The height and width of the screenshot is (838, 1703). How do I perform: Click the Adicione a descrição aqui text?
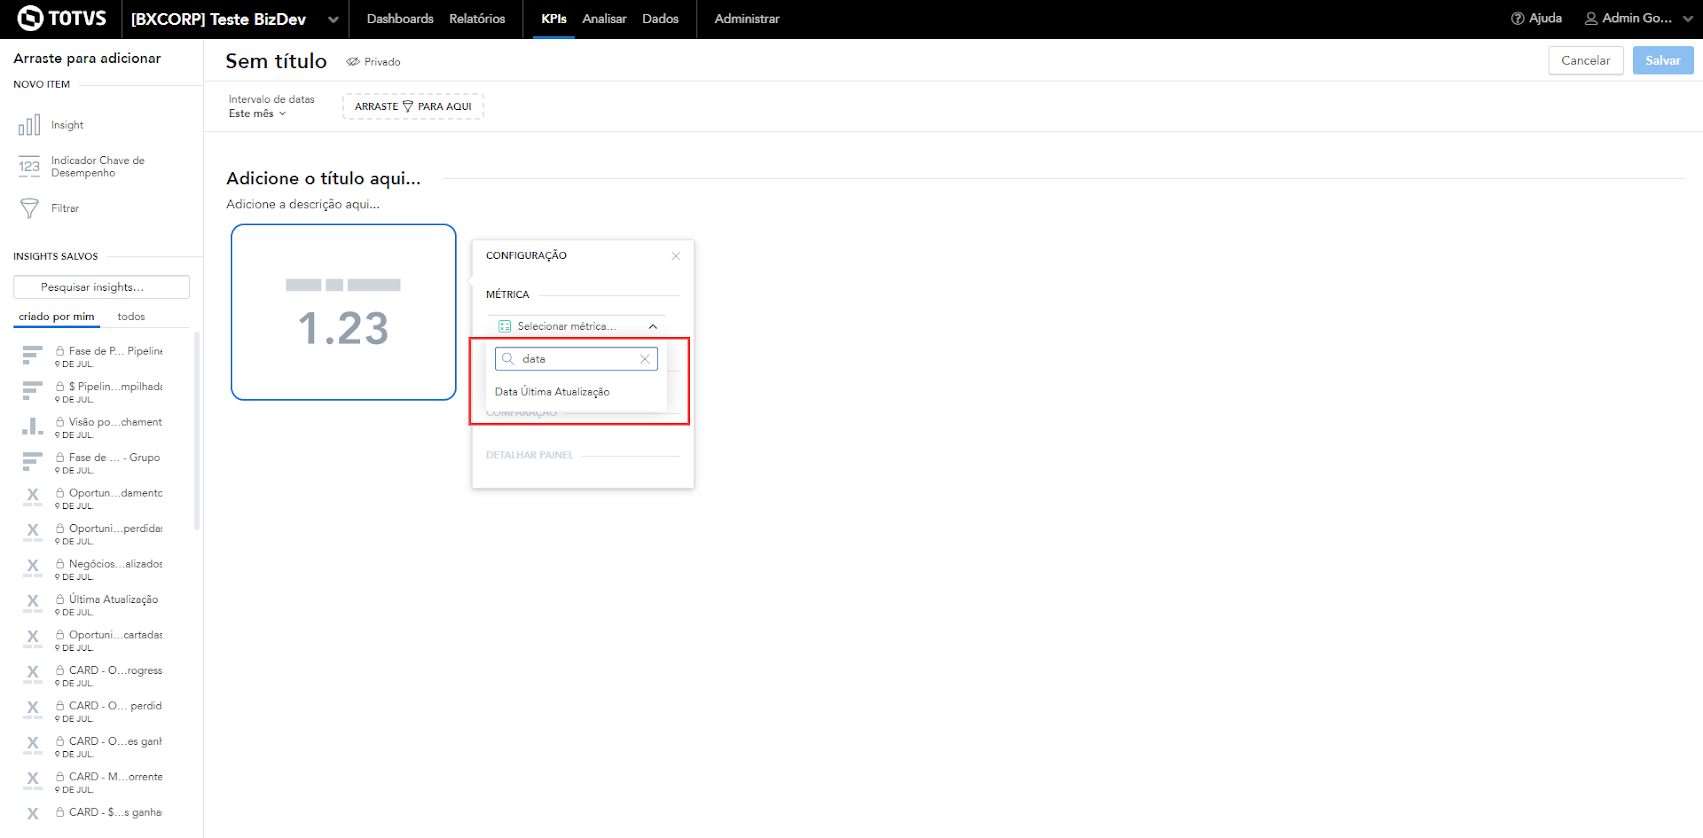pyautogui.click(x=303, y=204)
